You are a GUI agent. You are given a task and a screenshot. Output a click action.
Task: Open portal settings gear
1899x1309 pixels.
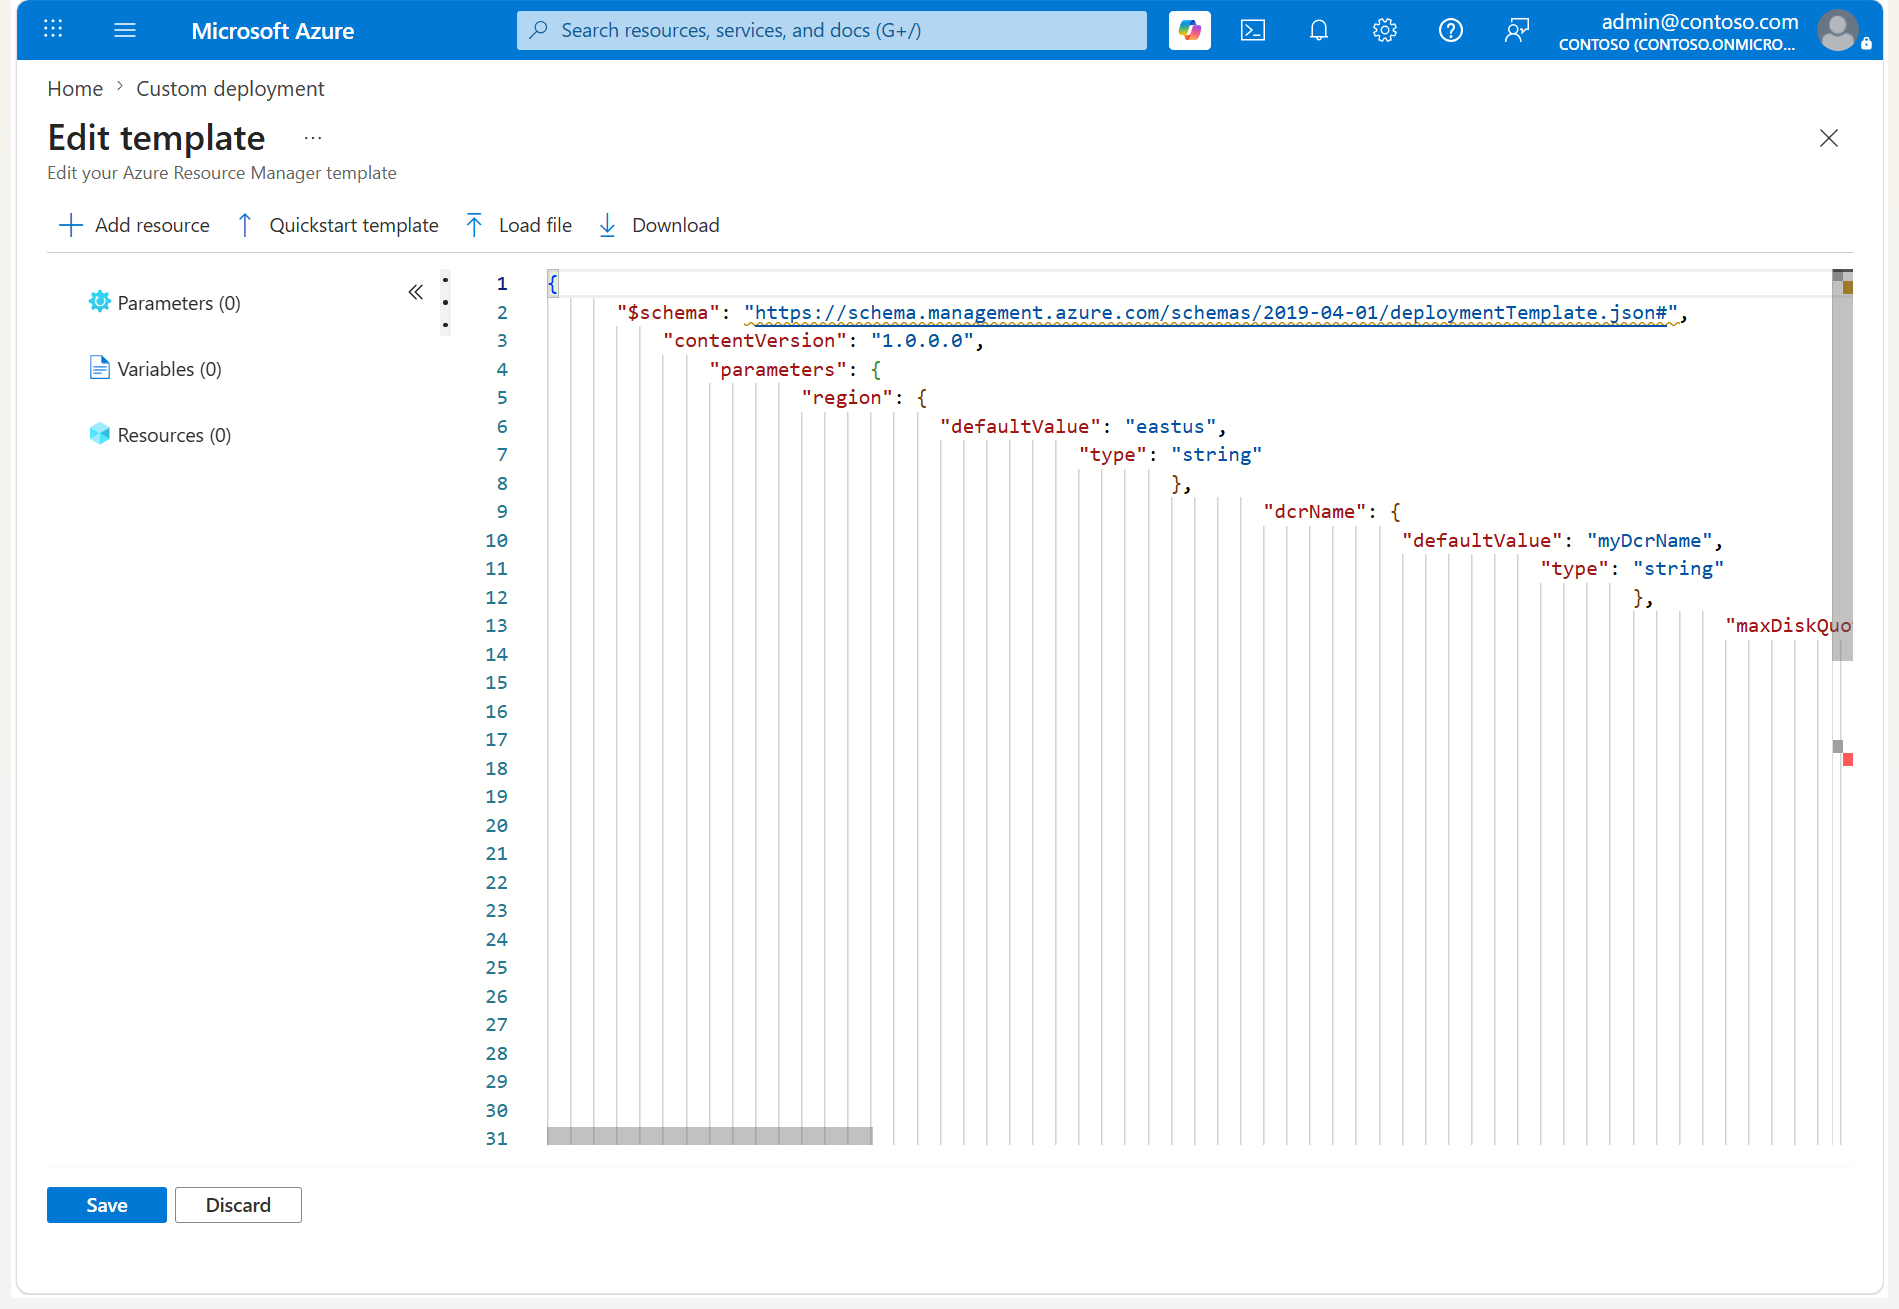pyautogui.click(x=1385, y=30)
